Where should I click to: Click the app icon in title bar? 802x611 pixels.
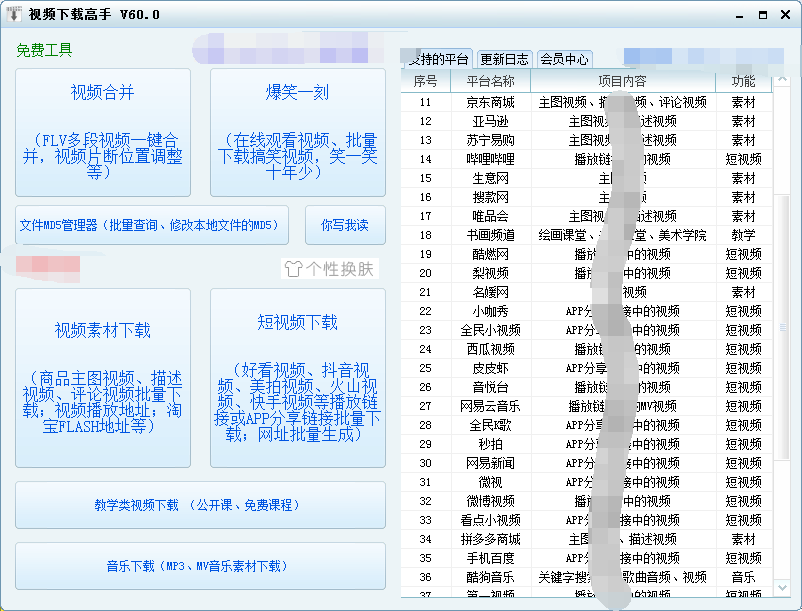[14, 14]
